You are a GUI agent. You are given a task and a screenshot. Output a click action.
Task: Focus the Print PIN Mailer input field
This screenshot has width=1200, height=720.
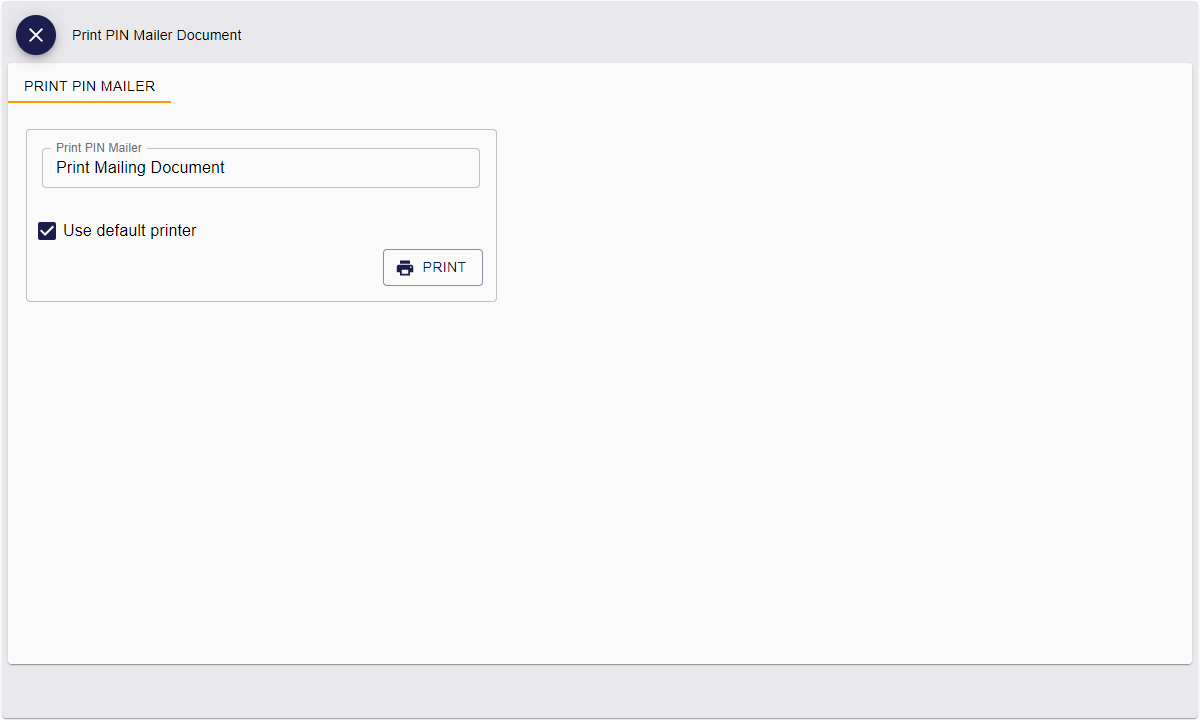(x=261, y=168)
